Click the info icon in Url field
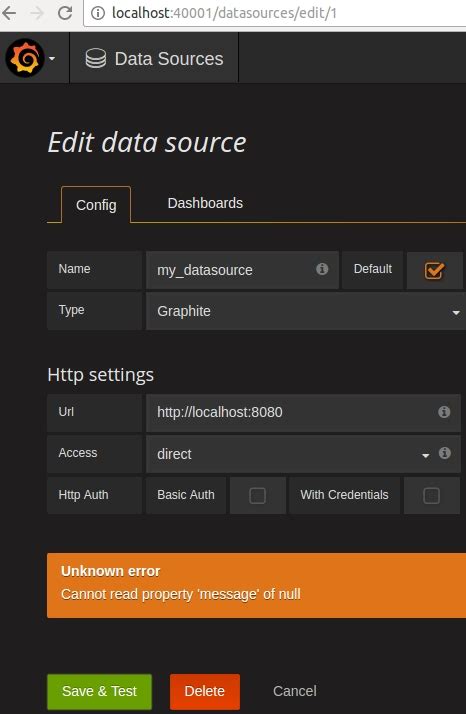Image resolution: width=466 pixels, height=714 pixels. [444, 412]
